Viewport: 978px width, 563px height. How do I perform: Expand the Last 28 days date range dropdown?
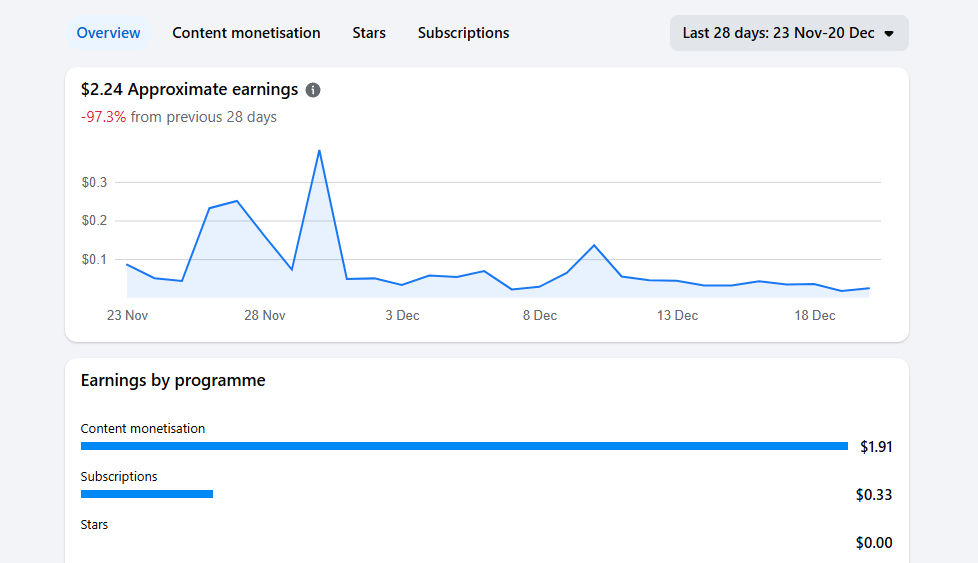(x=788, y=33)
